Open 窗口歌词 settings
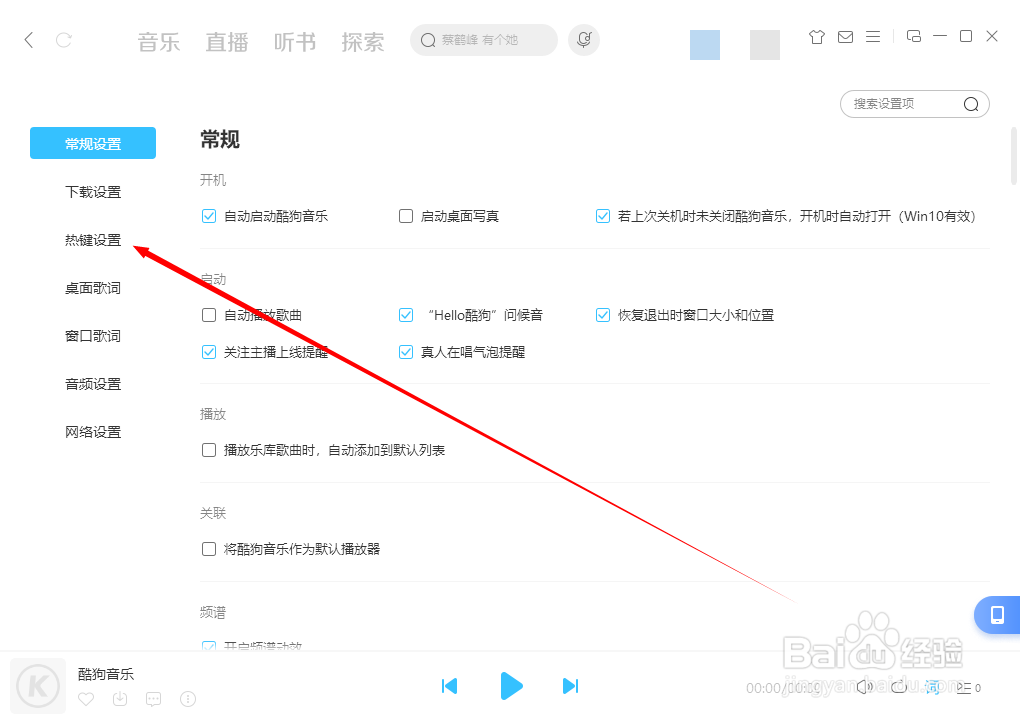This screenshot has height=720, width=1020. click(93, 336)
